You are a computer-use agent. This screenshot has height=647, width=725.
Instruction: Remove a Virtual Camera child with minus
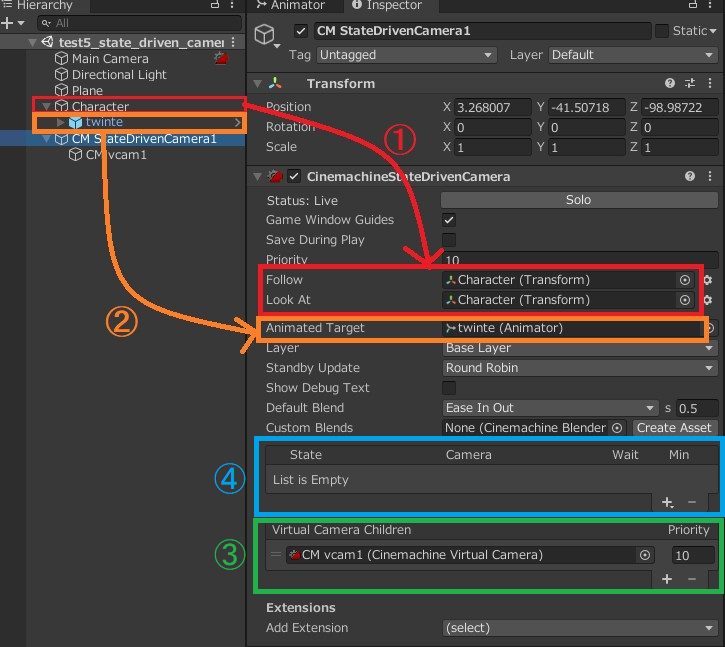tap(692, 579)
